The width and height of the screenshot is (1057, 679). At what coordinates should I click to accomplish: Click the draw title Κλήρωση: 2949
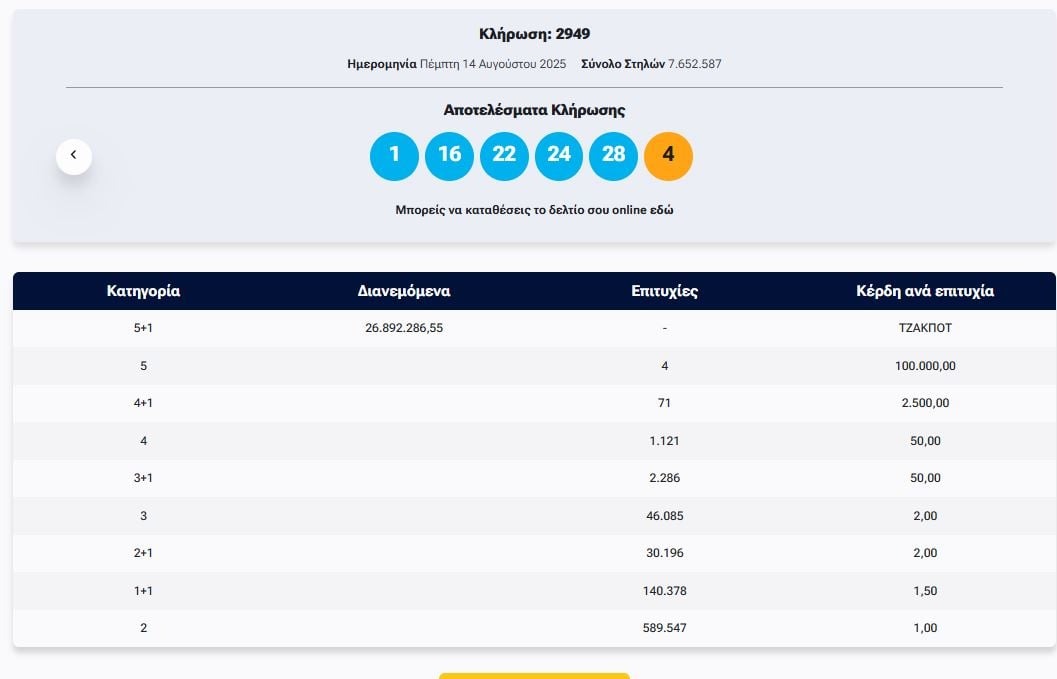point(534,34)
